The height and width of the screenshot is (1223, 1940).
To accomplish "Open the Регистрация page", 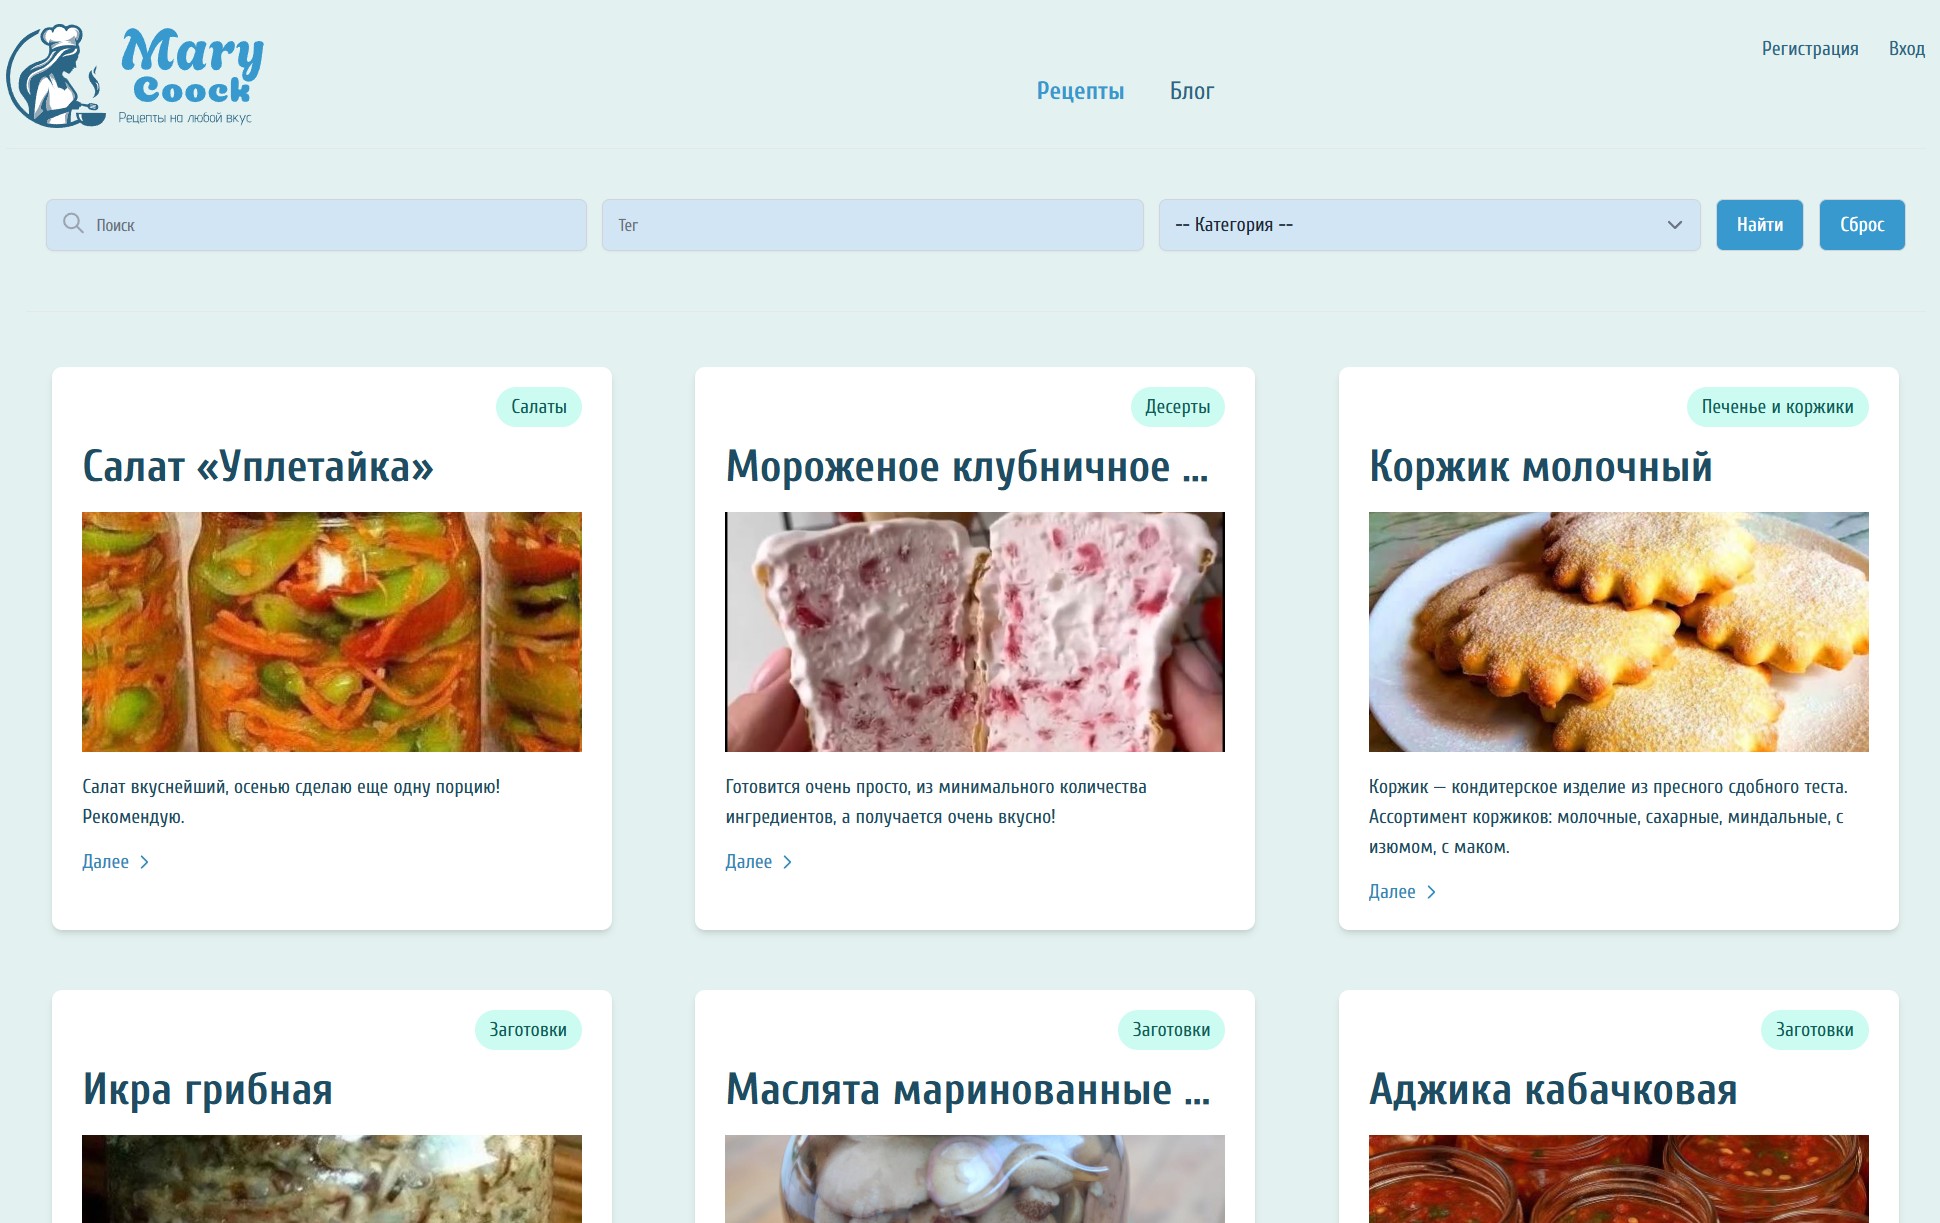I will tap(1810, 48).
